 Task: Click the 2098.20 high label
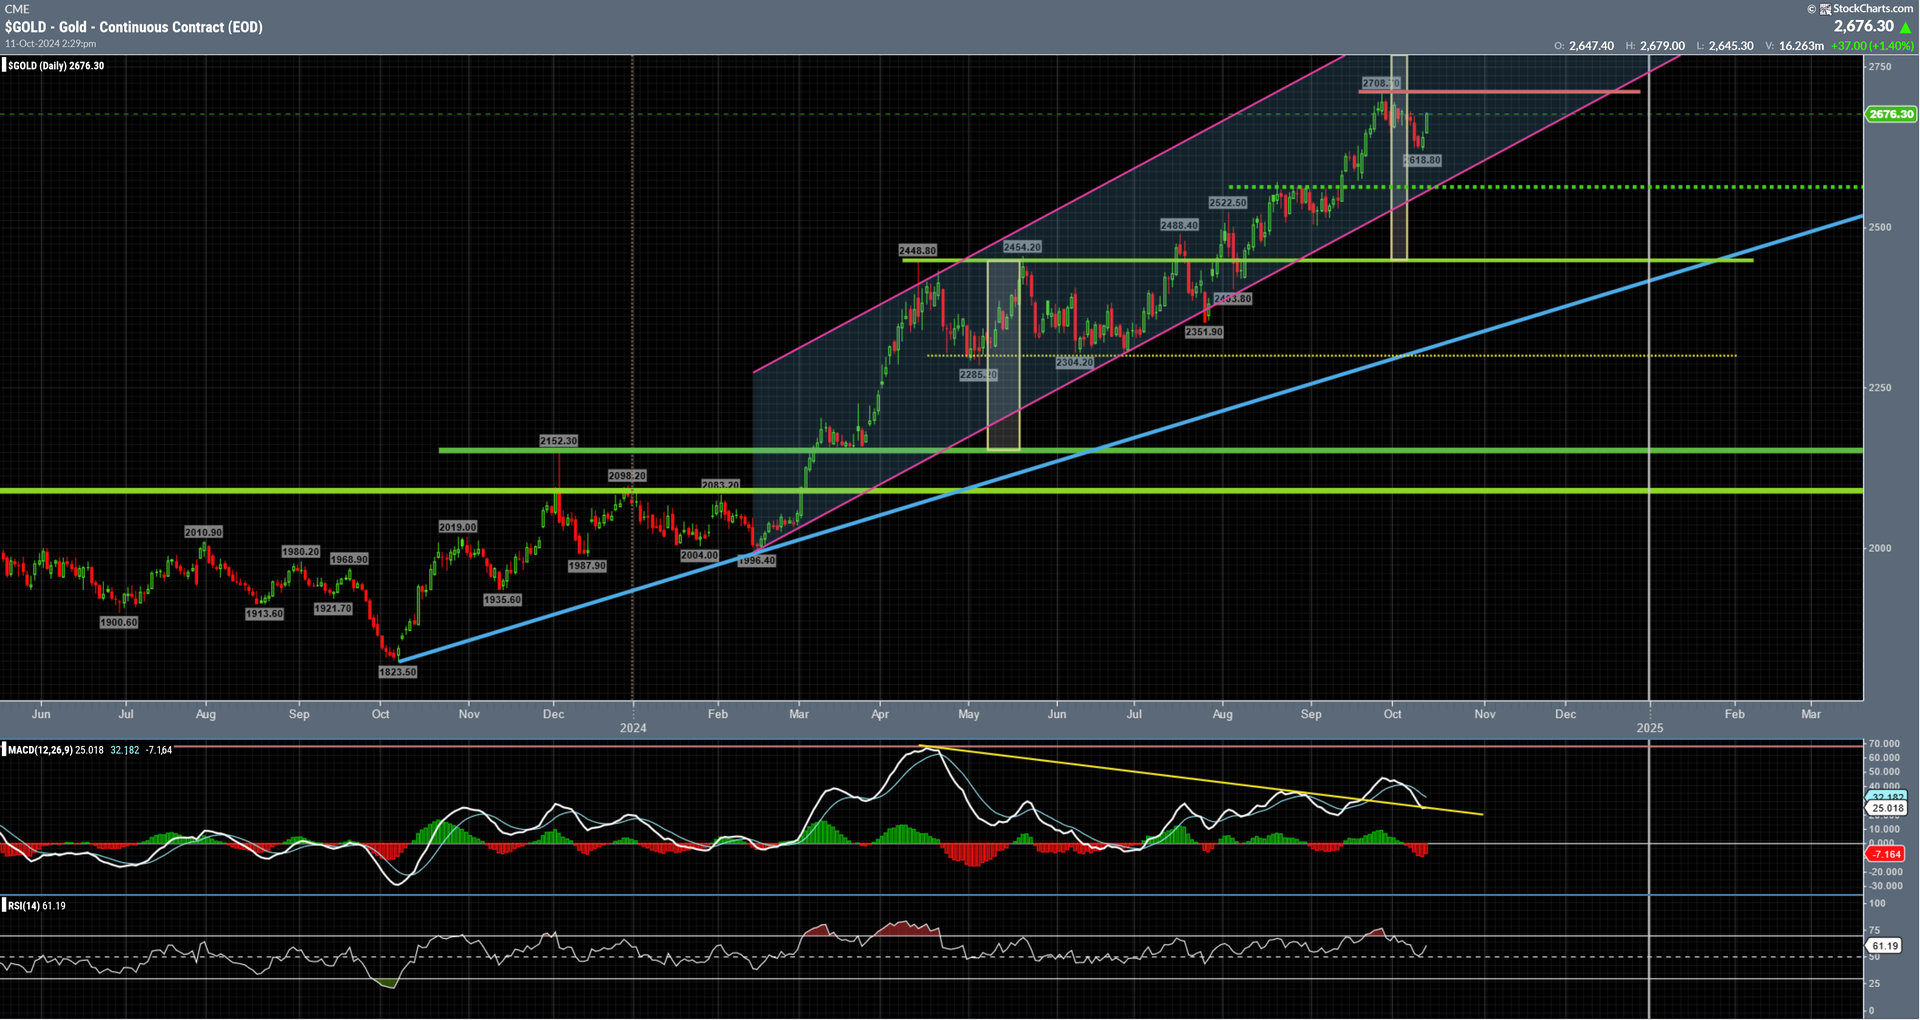tap(627, 476)
